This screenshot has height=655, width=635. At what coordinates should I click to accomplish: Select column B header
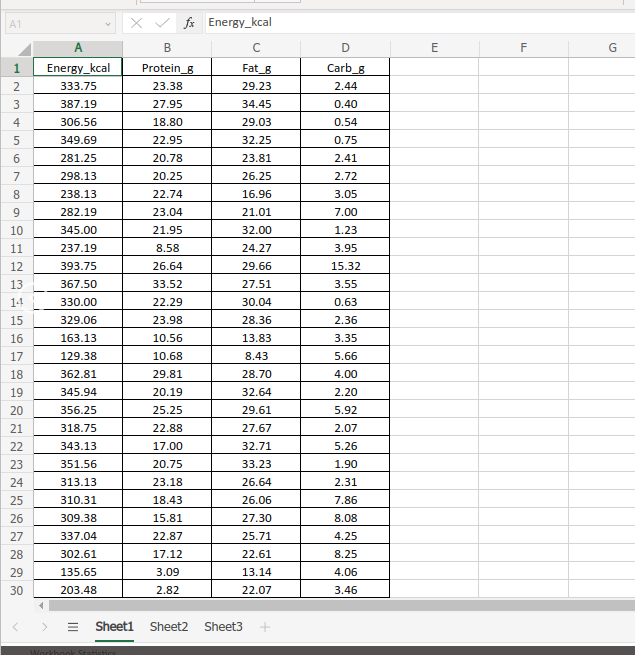tap(167, 48)
